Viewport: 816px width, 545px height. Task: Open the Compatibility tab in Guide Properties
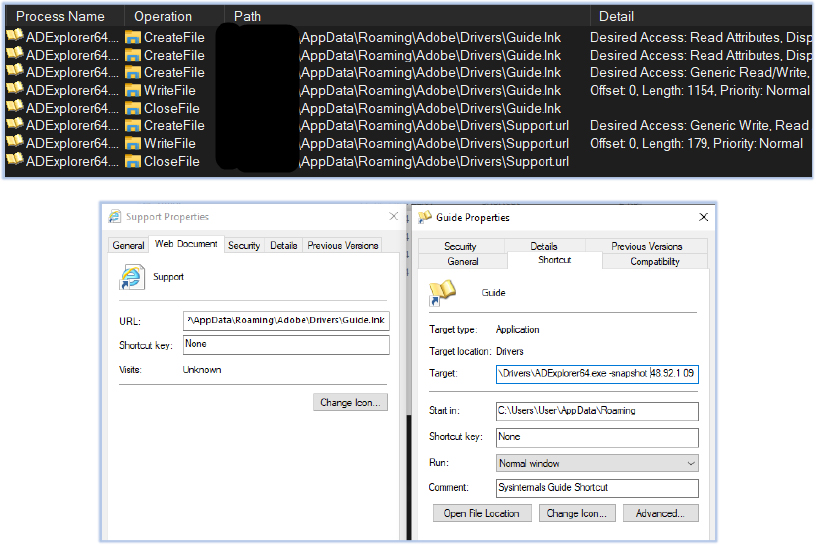coord(655,261)
